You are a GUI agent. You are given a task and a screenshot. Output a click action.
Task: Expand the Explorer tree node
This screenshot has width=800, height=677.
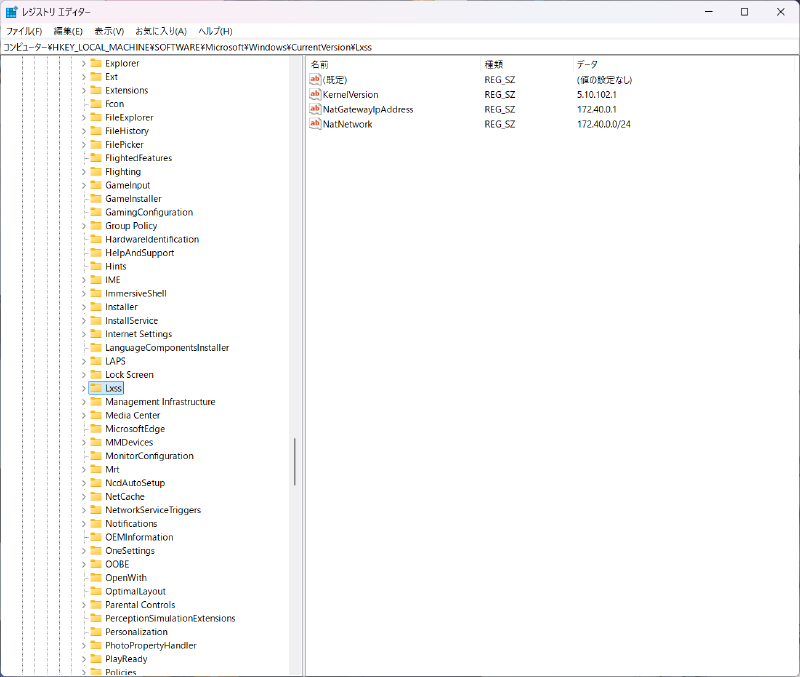[x=84, y=63]
